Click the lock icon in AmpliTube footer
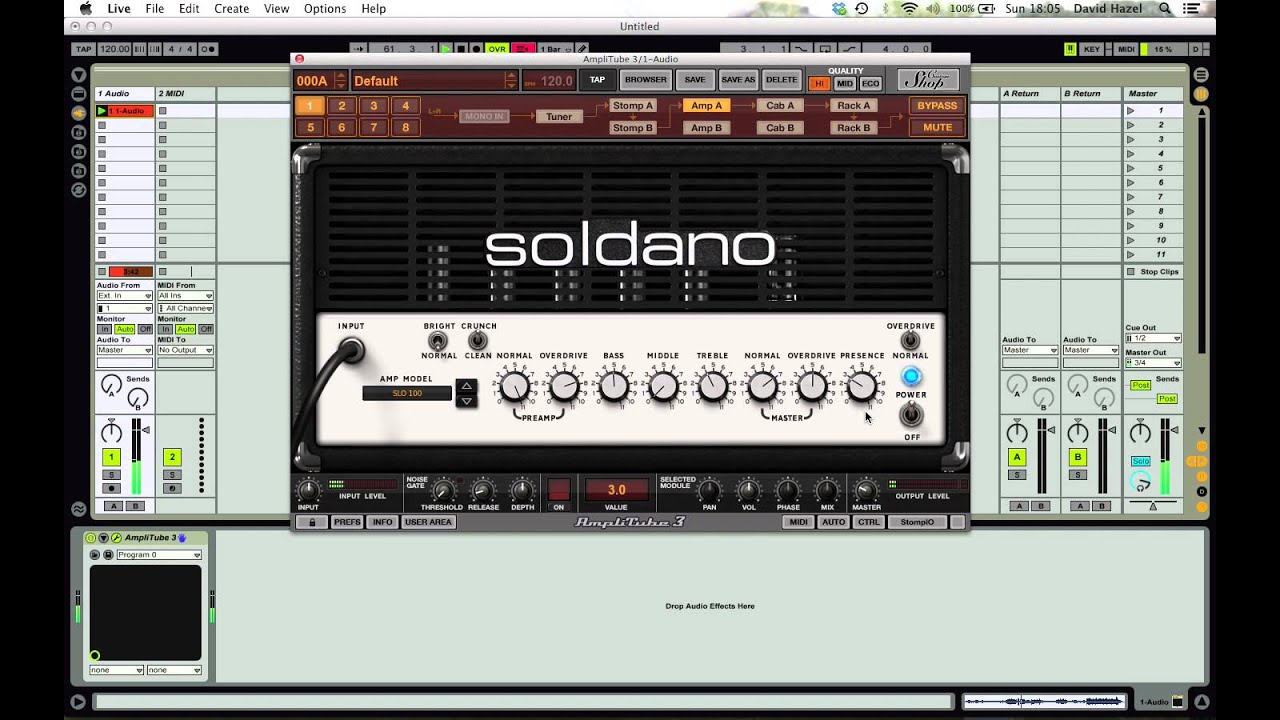 pos(312,522)
